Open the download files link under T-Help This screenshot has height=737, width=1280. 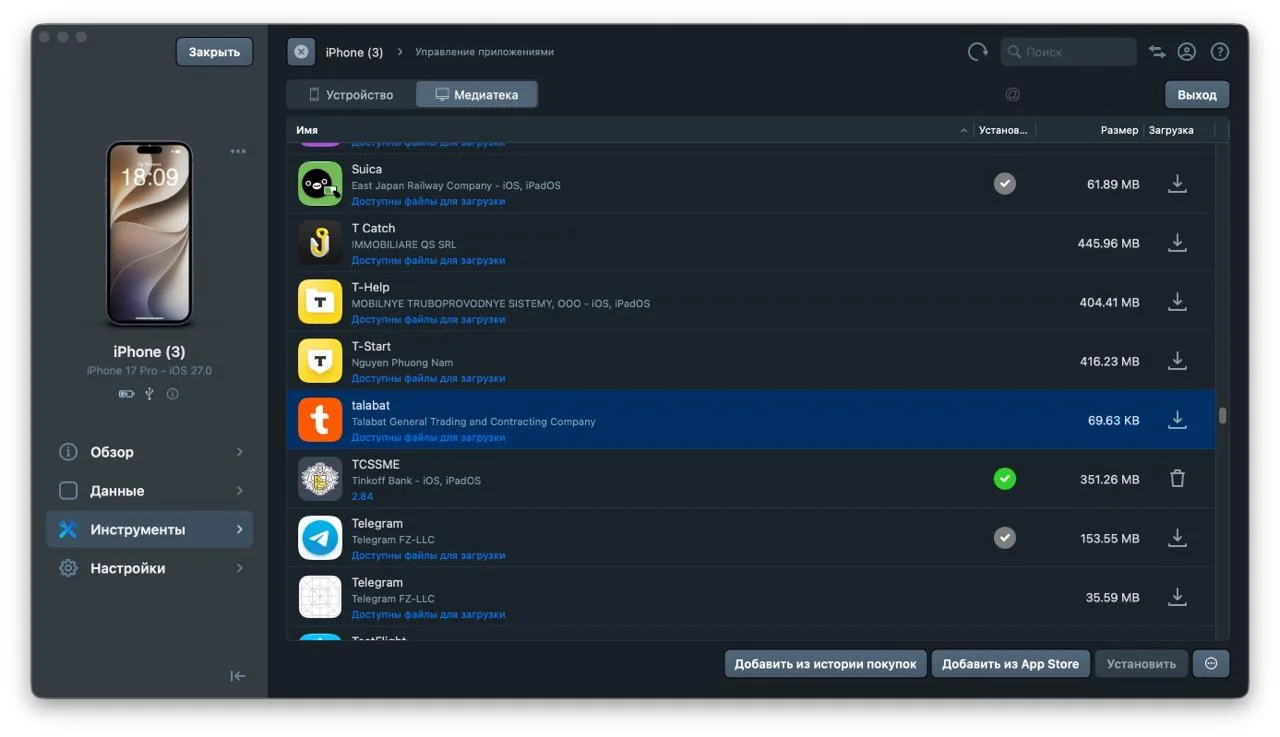(x=428, y=320)
